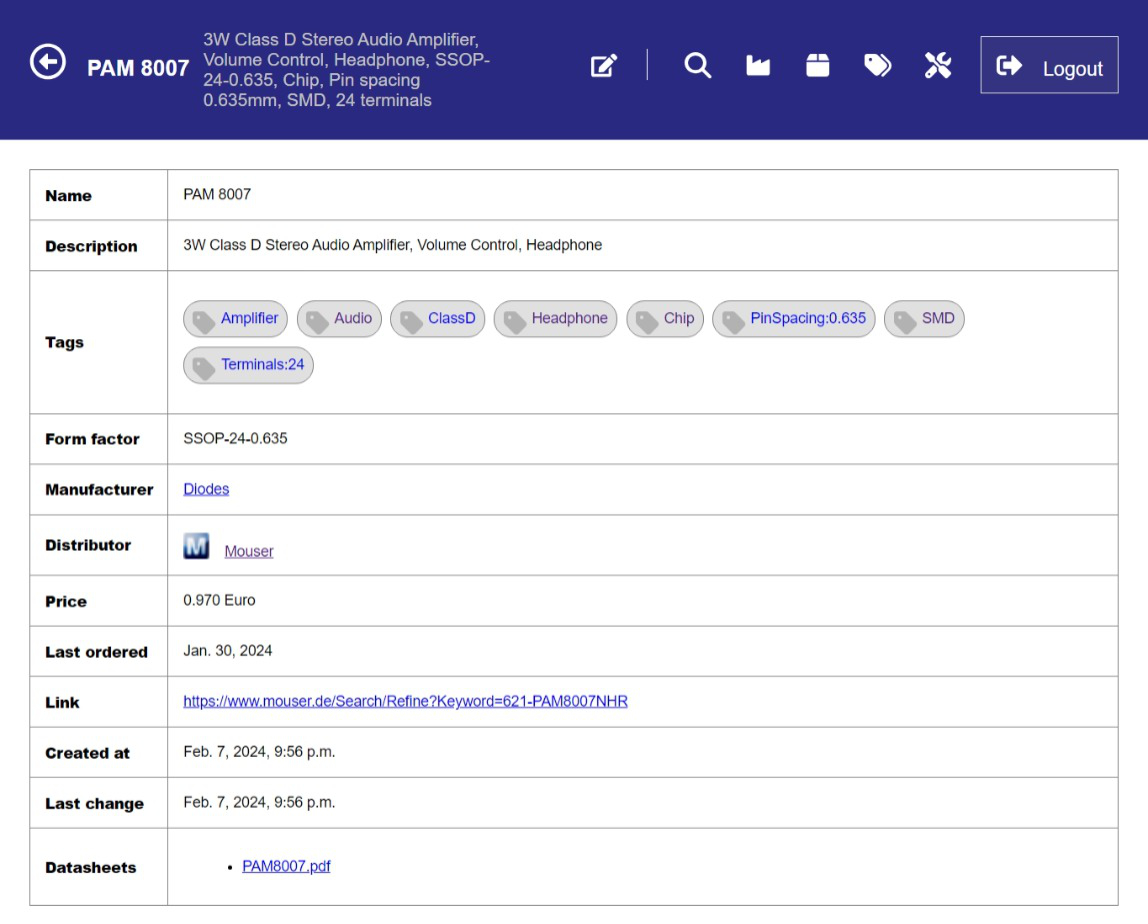Select the SMD tag

924,318
